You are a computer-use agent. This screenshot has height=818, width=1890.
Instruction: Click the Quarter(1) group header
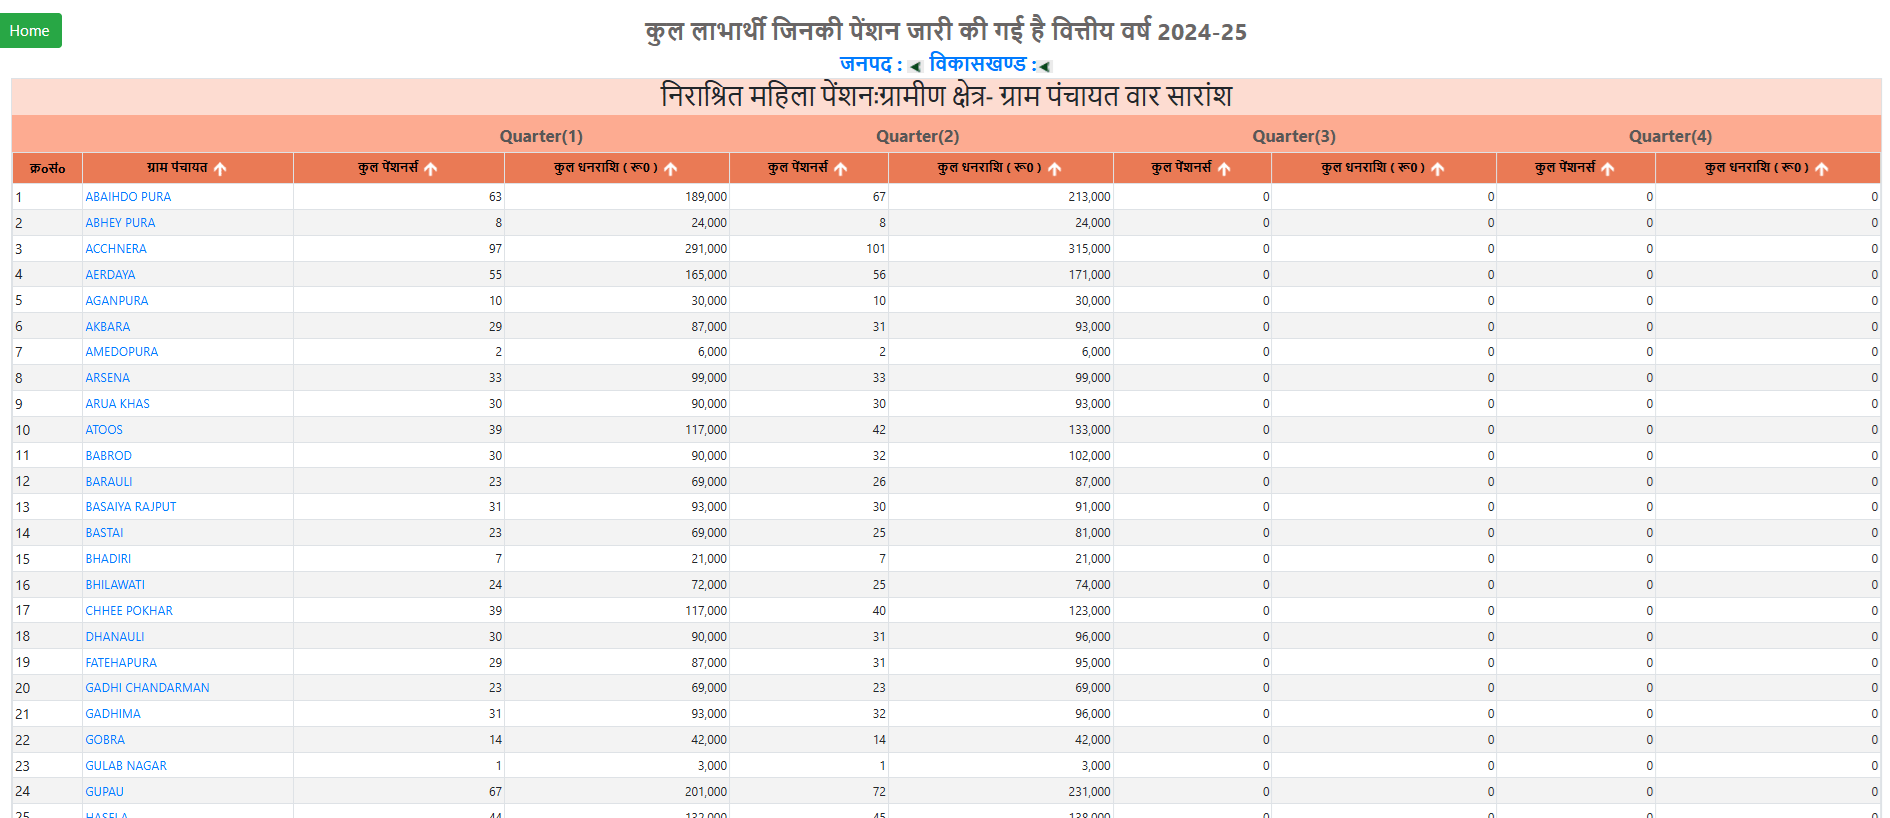coord(541,136)
